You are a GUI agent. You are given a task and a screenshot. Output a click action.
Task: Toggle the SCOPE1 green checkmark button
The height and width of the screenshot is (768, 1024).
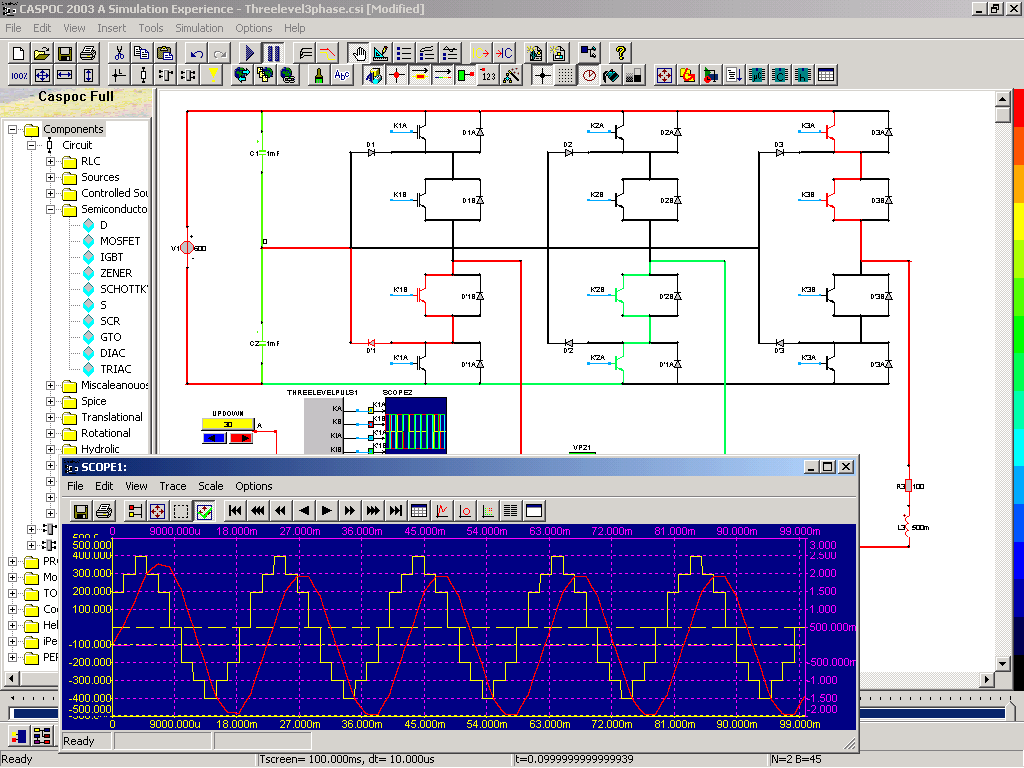pyautogui.click(x=204, y=511)
